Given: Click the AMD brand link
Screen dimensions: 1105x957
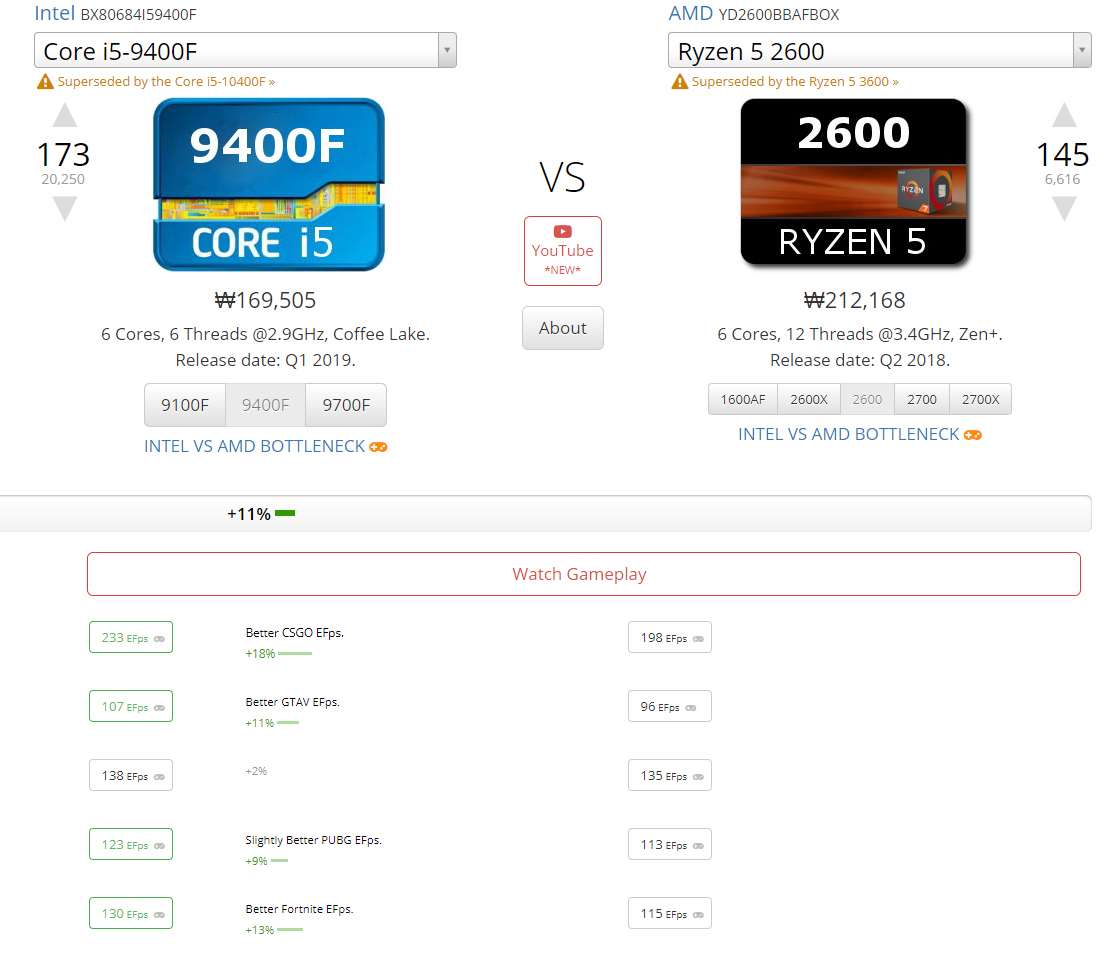Looking at the screenshot, I should point(691,13).
